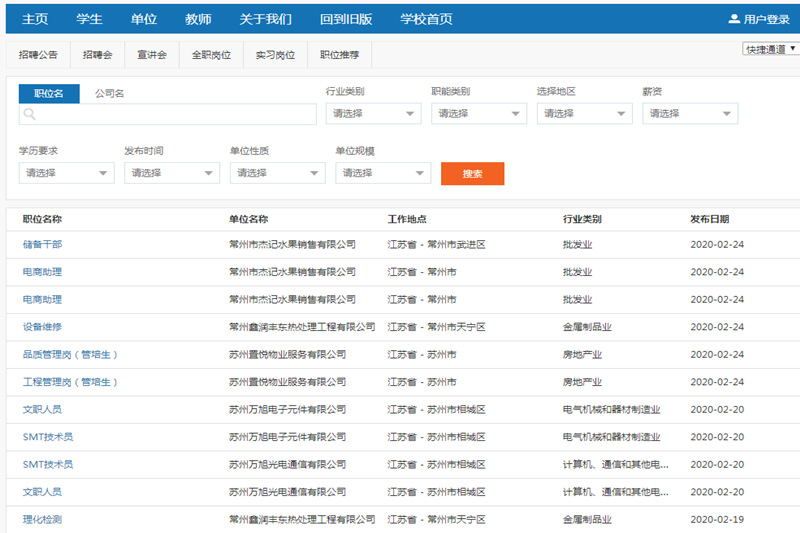Open the 教师 navigation item
This screenshot has width=800, height=533.
pyautogui.click(x=198, y=19)
